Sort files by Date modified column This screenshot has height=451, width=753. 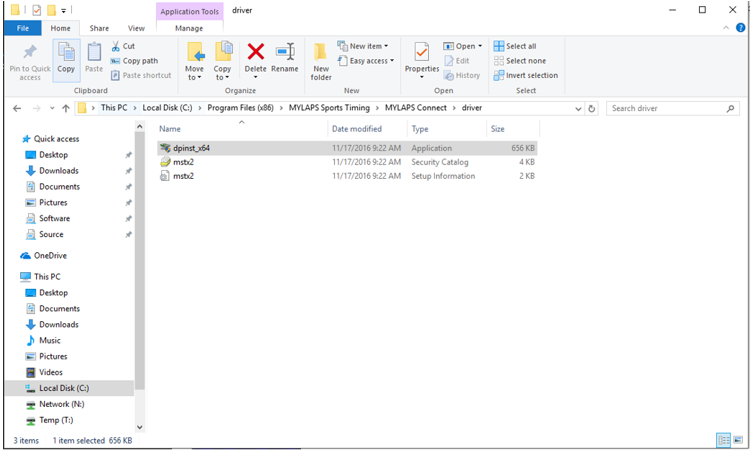pos(357,129)
